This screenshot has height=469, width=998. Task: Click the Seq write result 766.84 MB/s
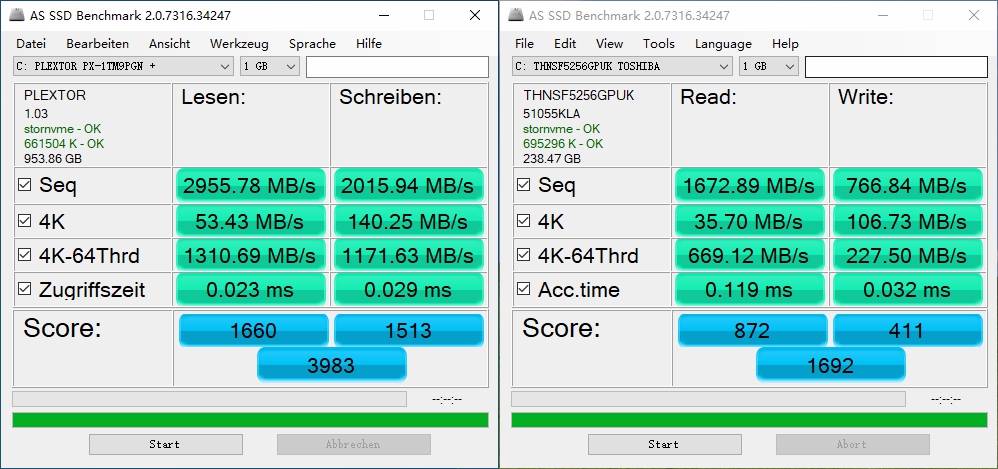tap(907, 186)
